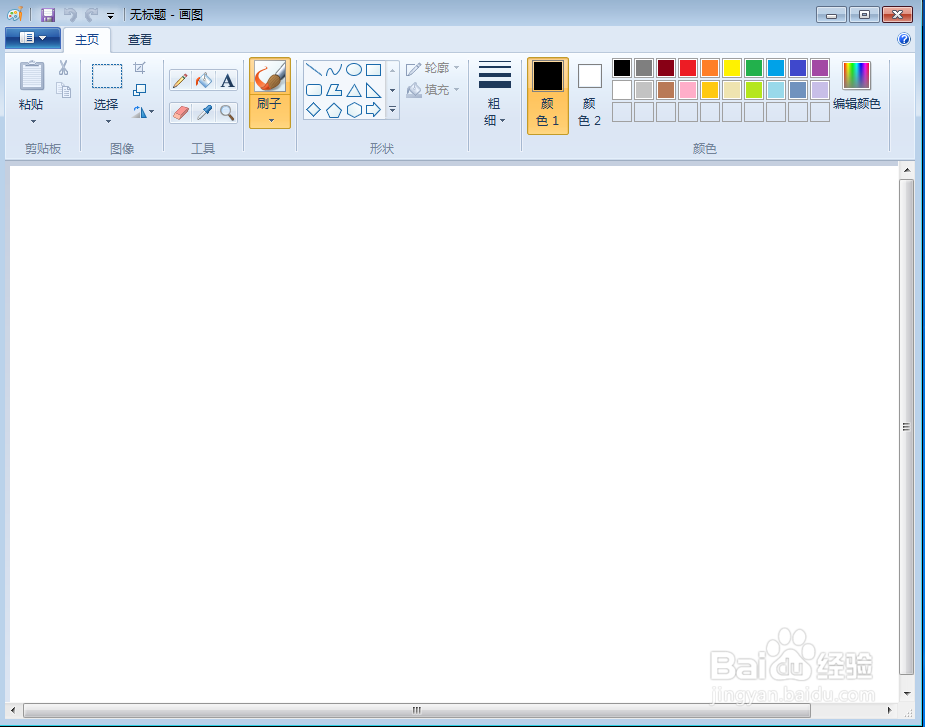925x727 pixels.
Task: Pick the orange color swatch
Action: click(710, 68)
